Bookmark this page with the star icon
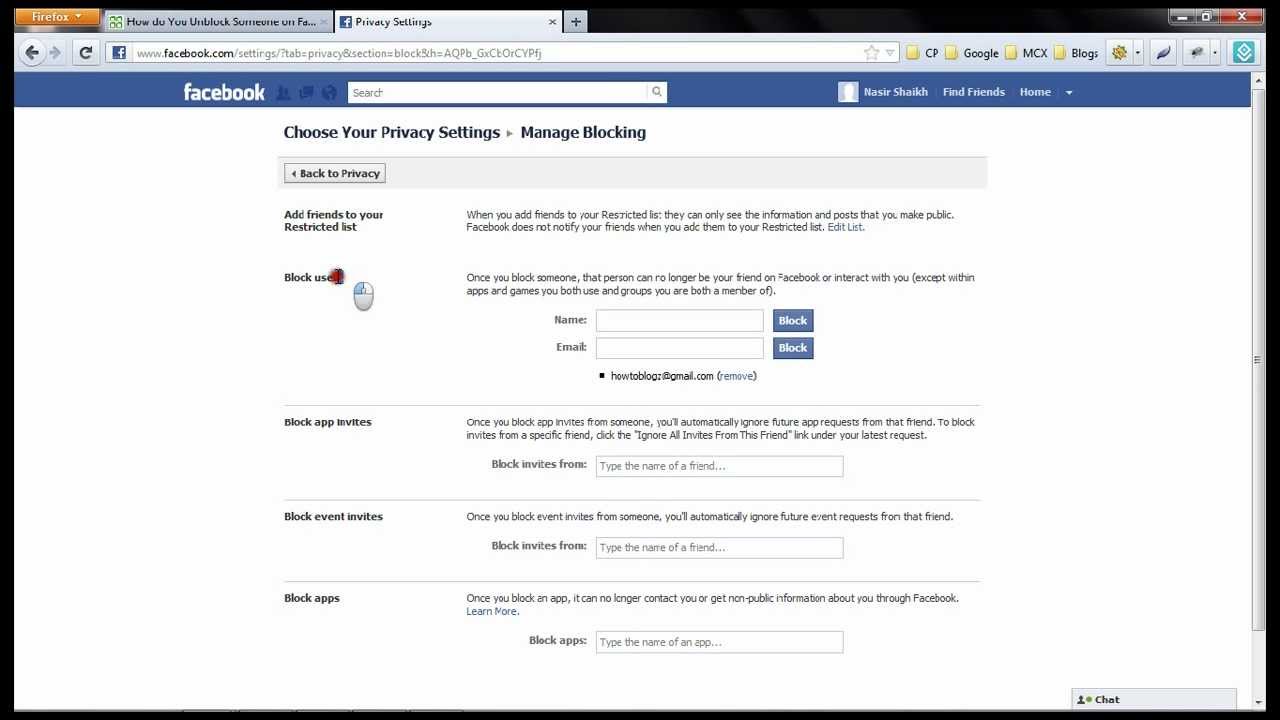 pos(871,53)
